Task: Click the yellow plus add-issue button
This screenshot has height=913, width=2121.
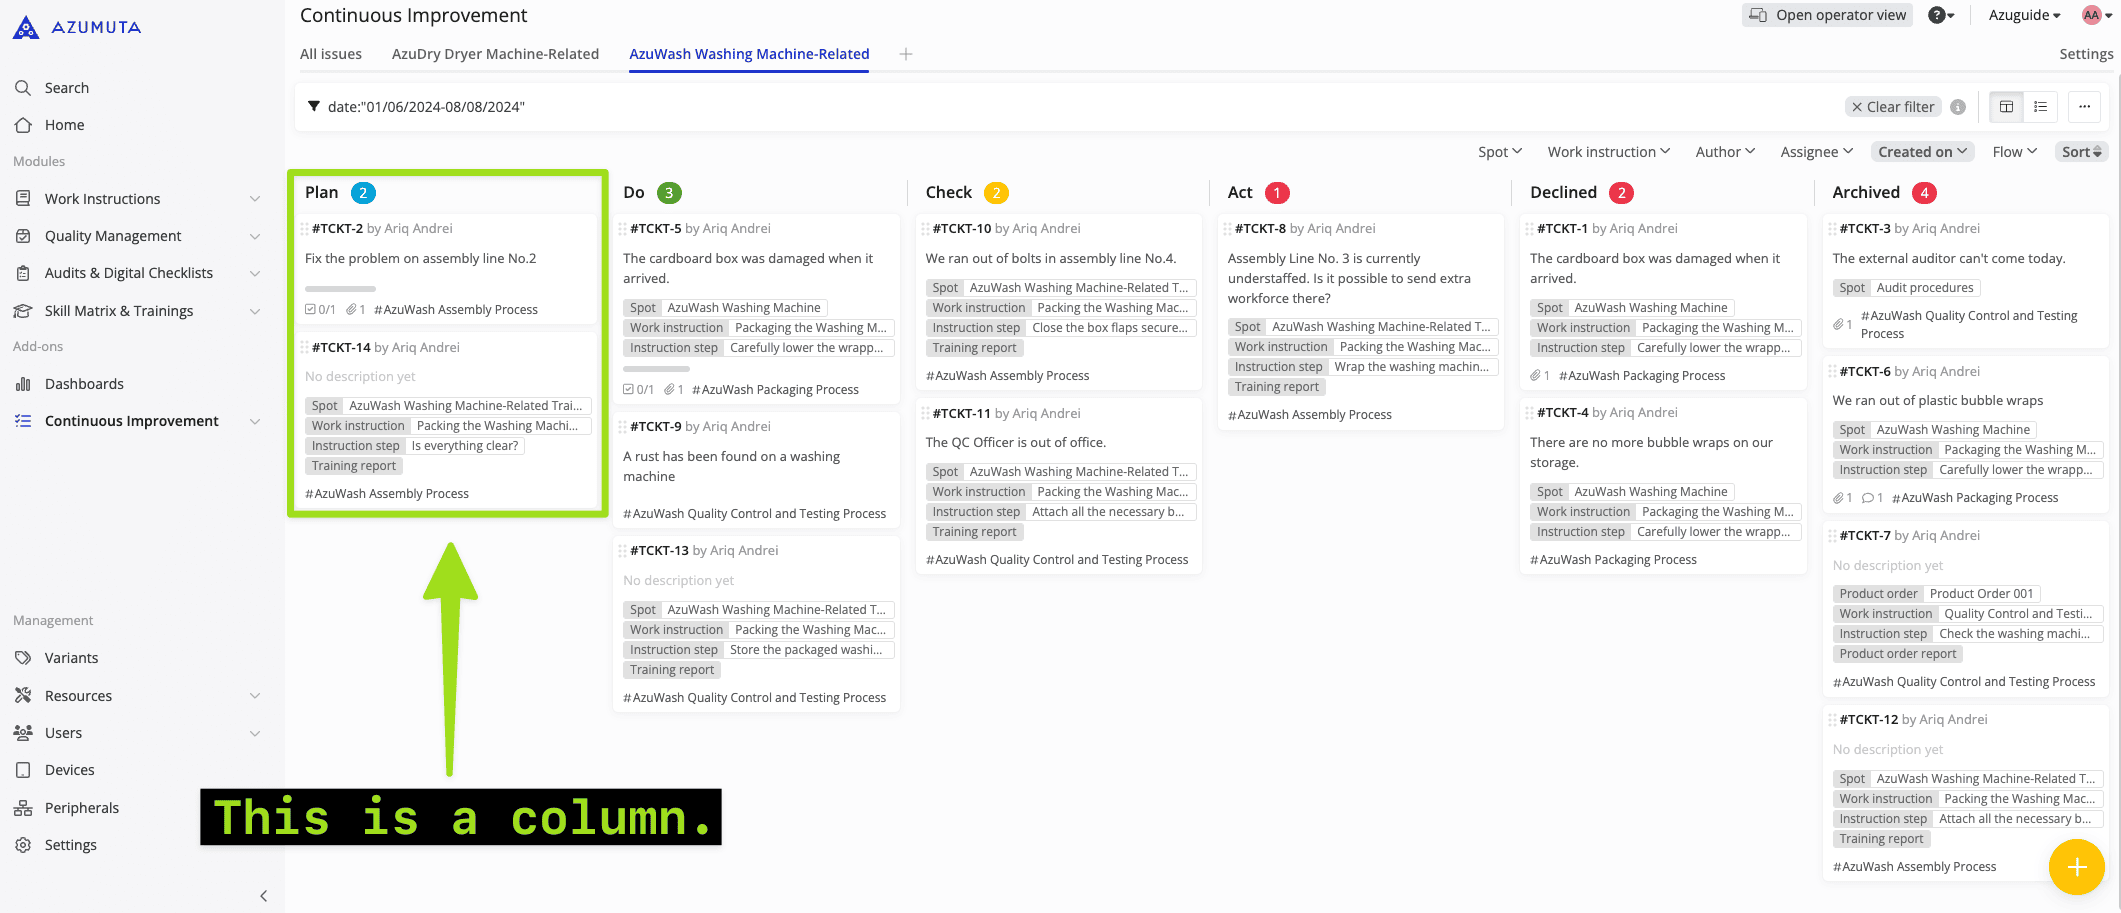Action: point(2076,867)
